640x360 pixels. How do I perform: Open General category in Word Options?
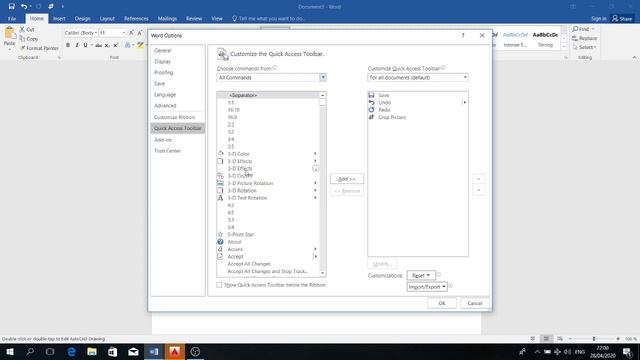tap(178, 51)
